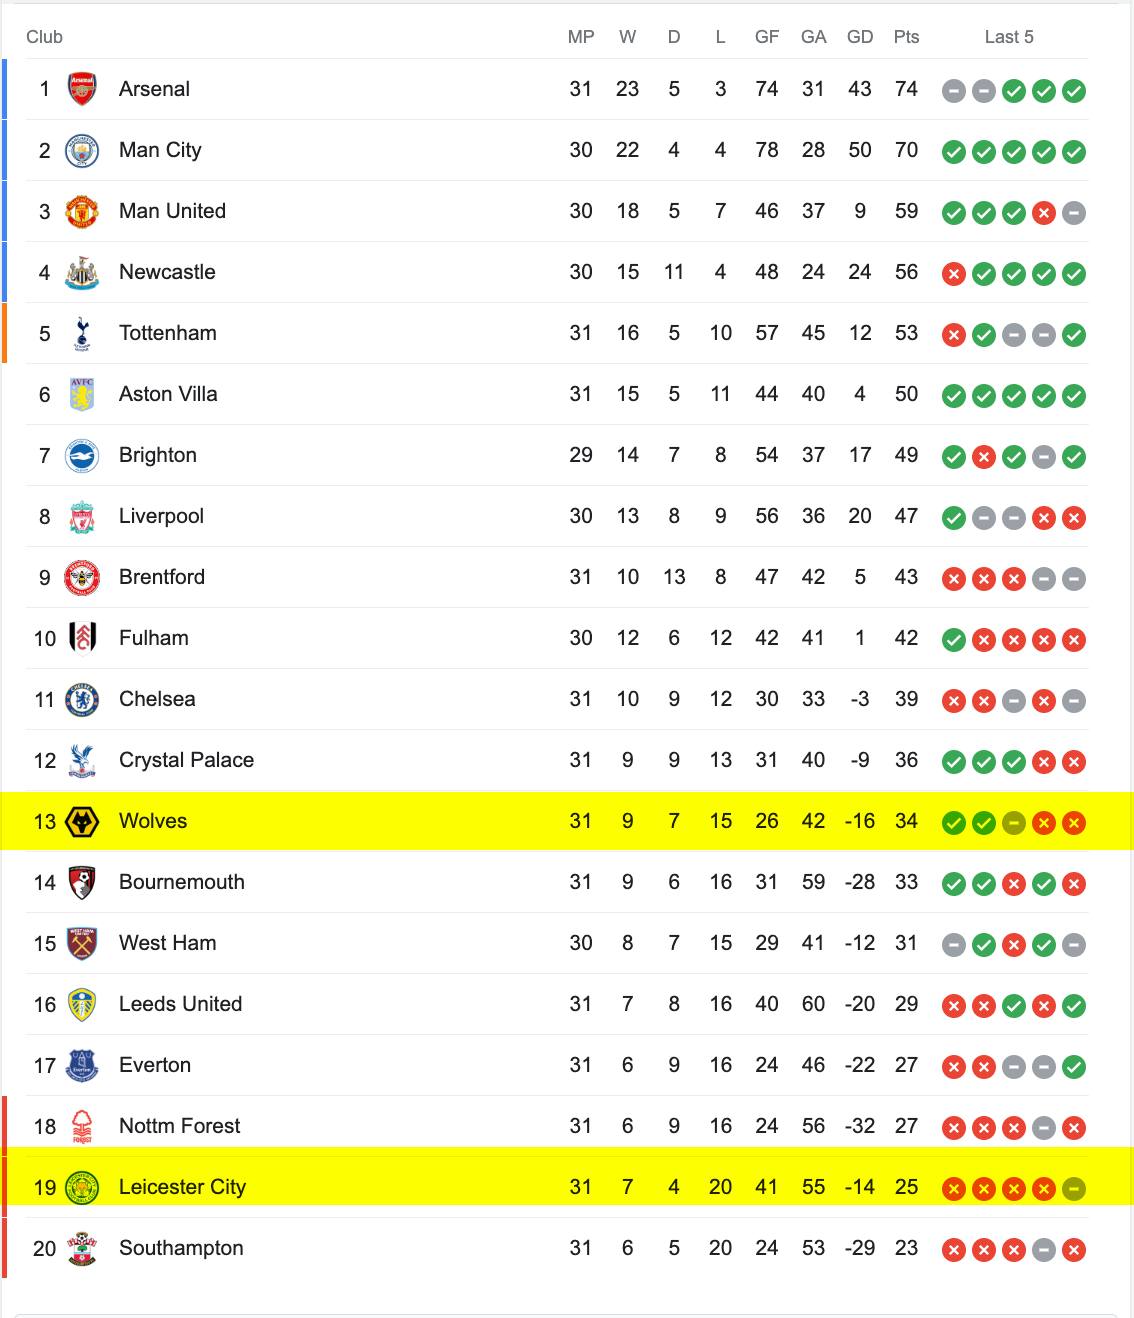Click Leicester City's grey draw result icon
The width and height of the screenshot is (1134, 1318).
[x=1074, y=1189]
